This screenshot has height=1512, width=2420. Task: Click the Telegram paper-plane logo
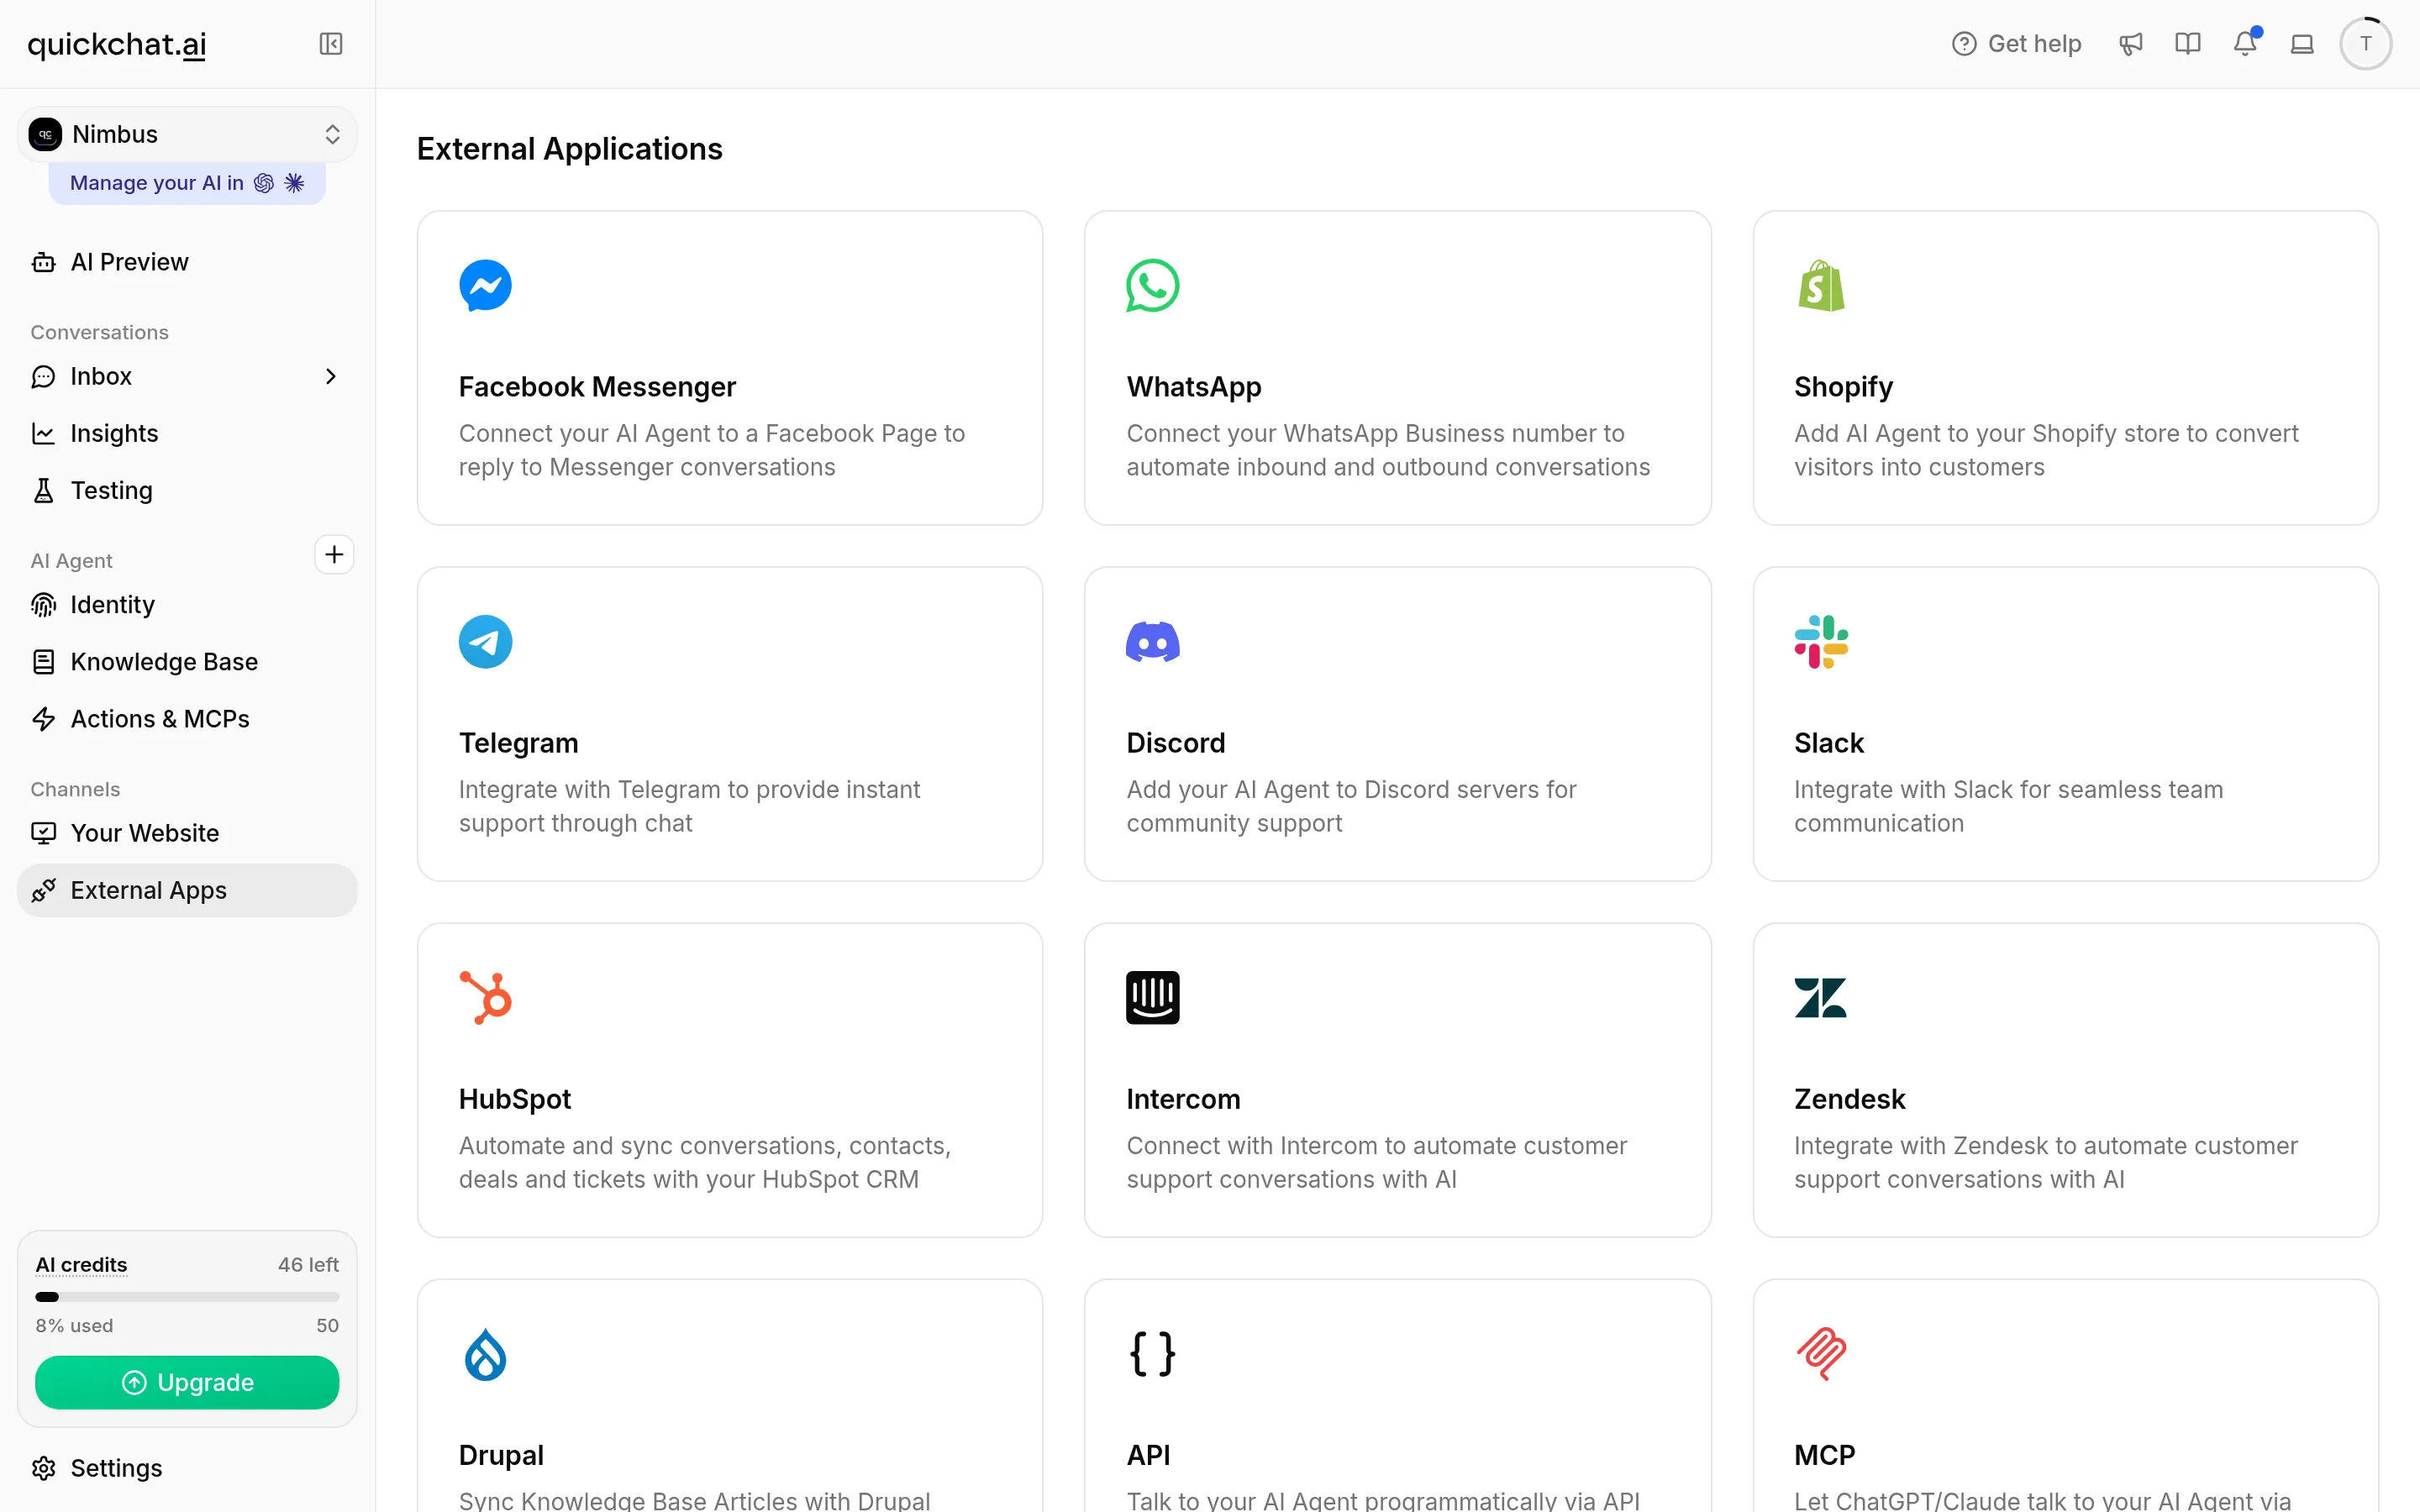(x=485, y=642)
